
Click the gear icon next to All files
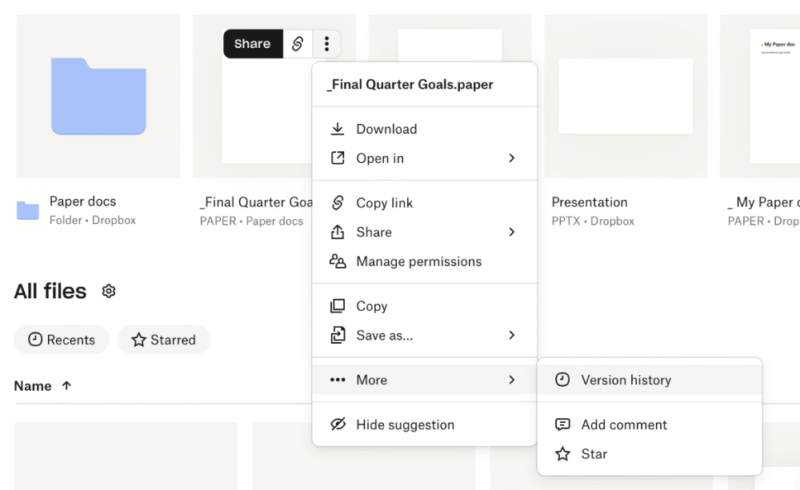pos(109,291)
